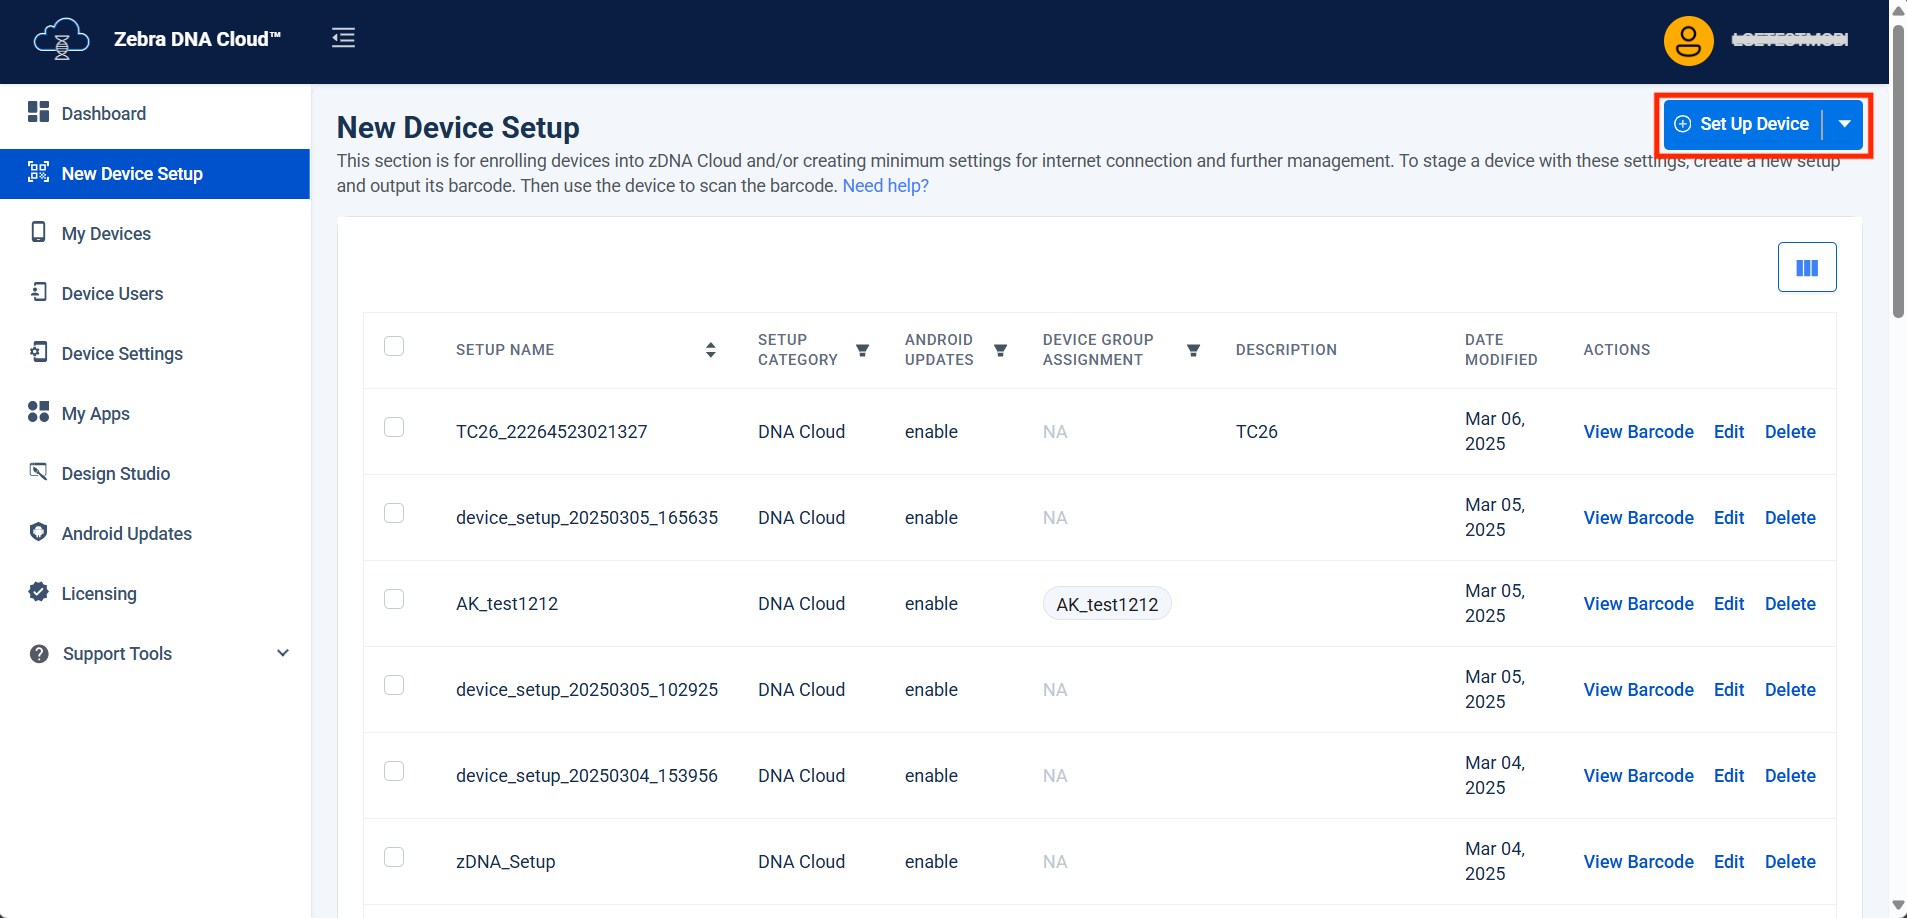Click the Need help? link

point(885,186)
